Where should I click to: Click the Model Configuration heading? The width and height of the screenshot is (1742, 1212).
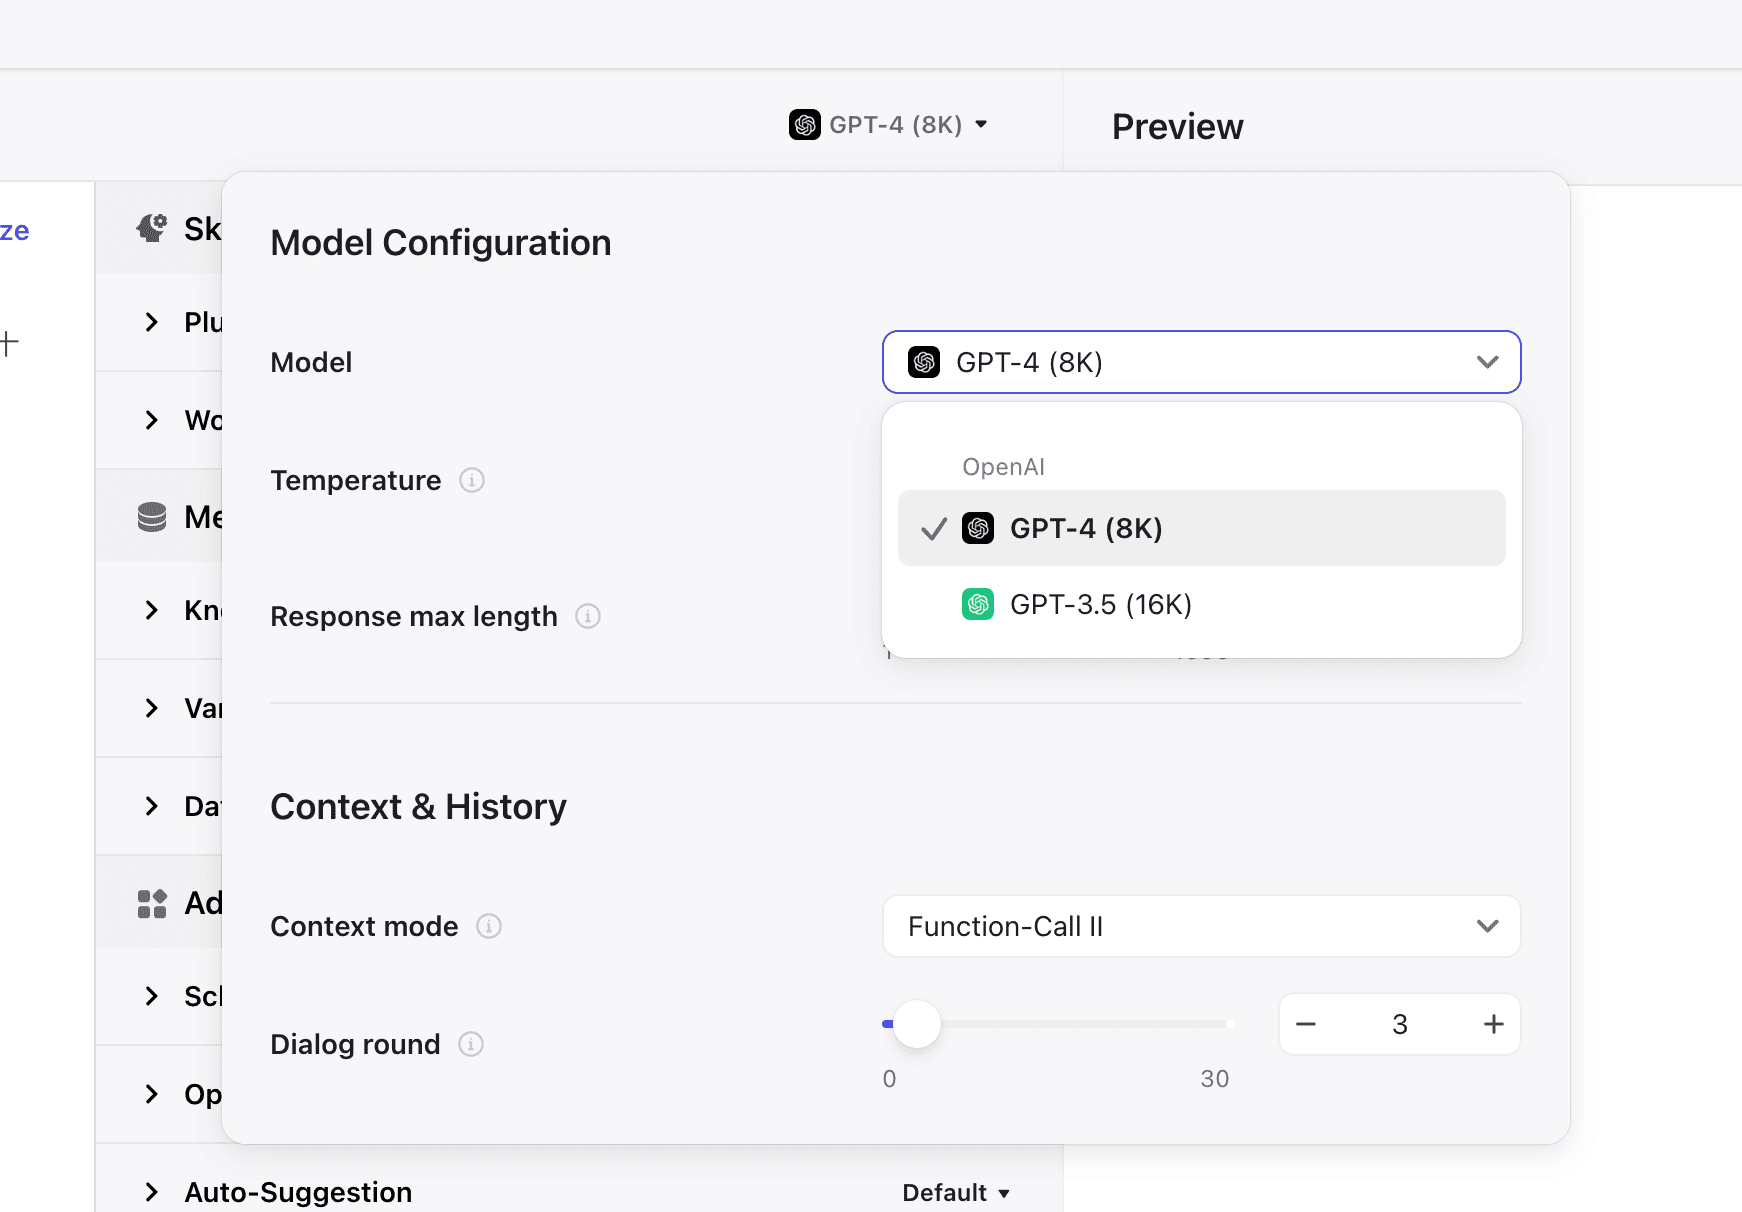pos(441,243)
